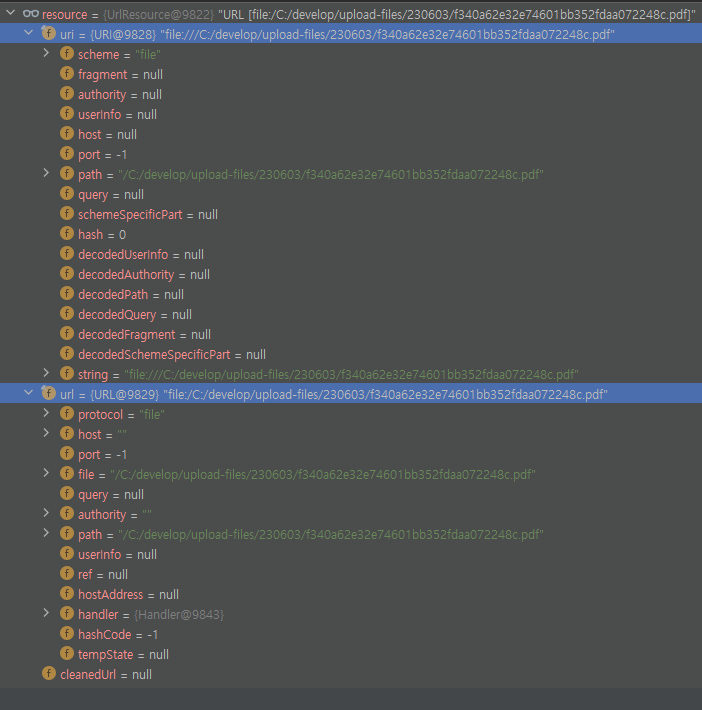Select the authority = null row under uri

(351, 94)
